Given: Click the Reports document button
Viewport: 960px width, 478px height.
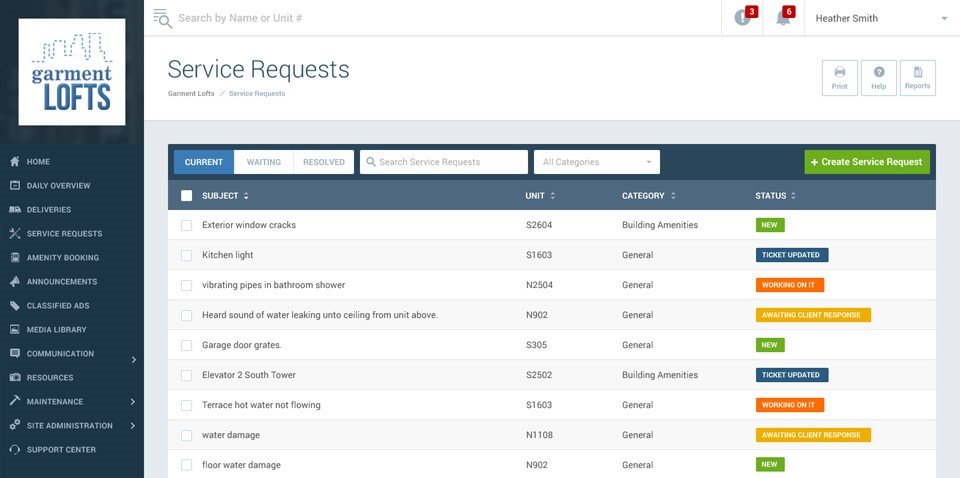Looking at the screenshot, I should [918, 78].
